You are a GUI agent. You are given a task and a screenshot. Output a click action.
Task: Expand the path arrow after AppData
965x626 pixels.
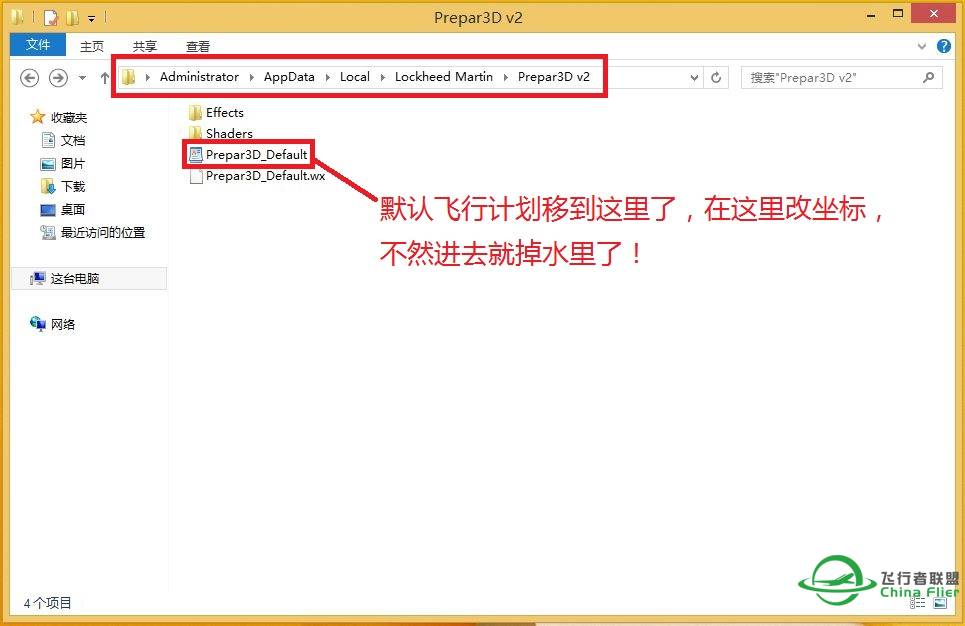(327, 77)
